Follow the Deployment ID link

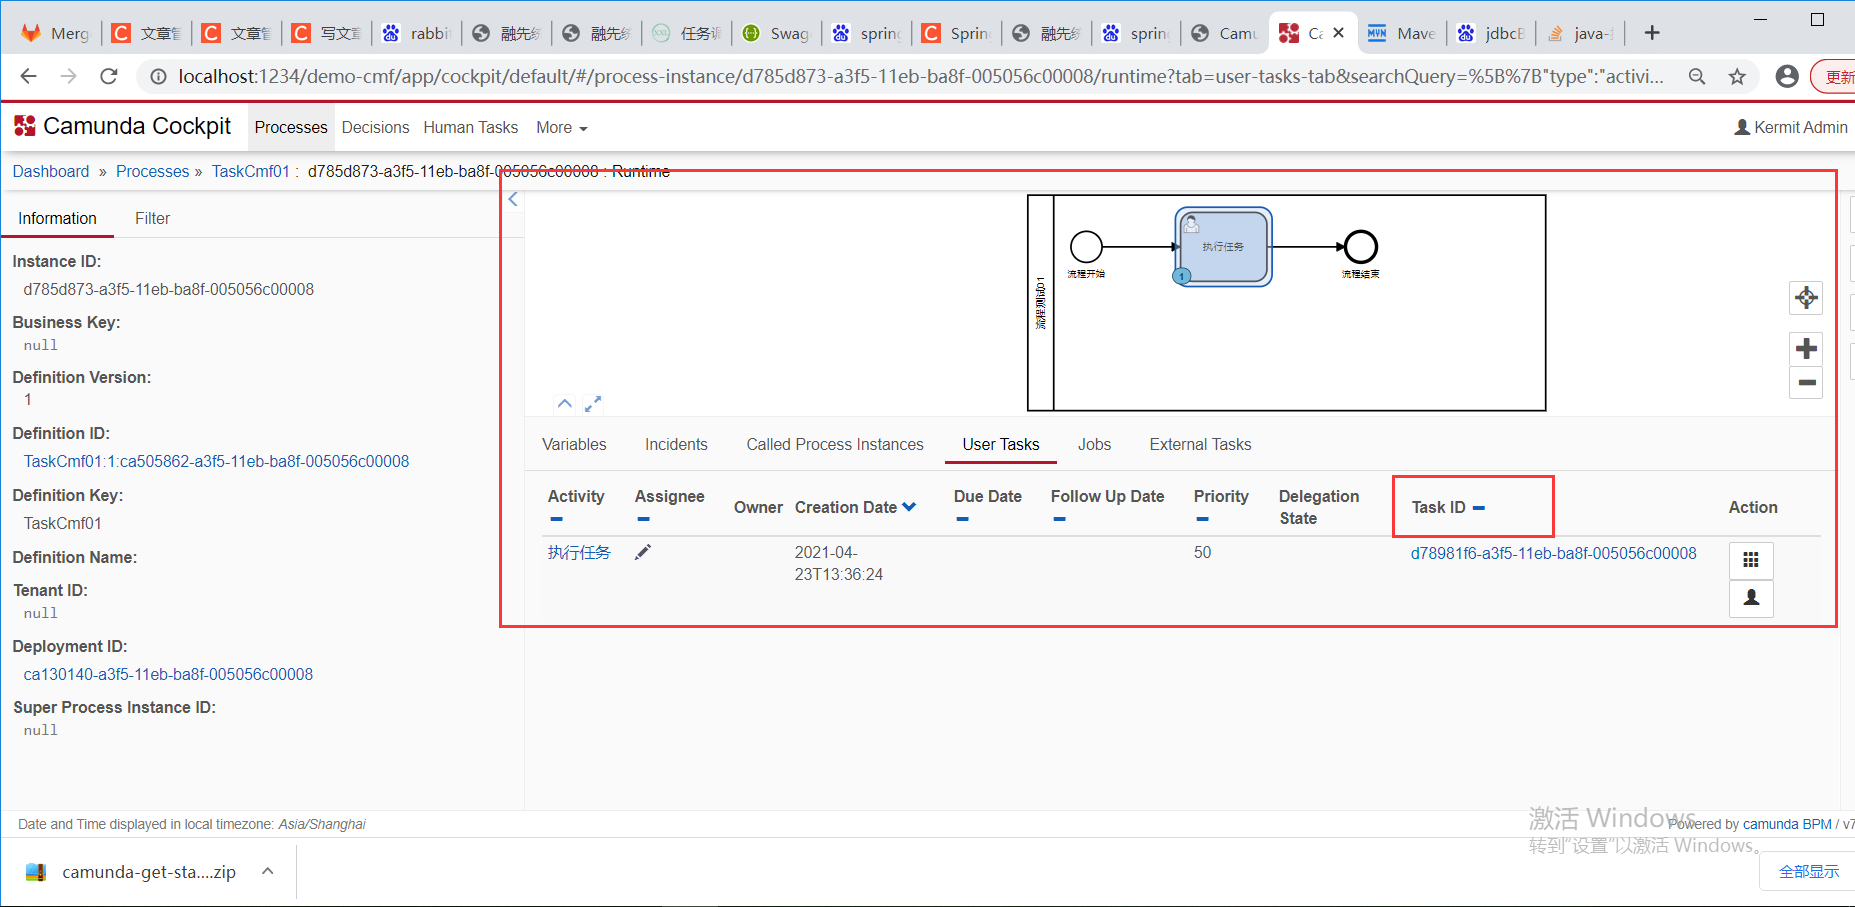point(167,674)
